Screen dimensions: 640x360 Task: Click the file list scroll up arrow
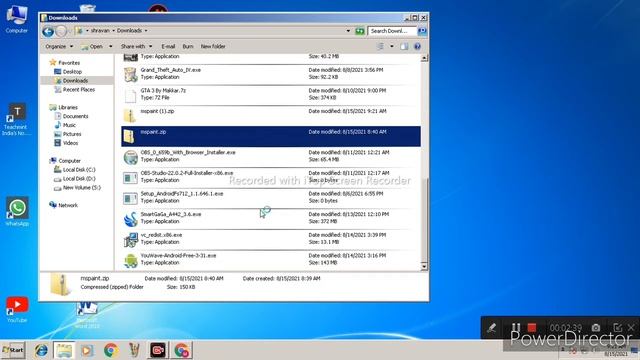424,58
